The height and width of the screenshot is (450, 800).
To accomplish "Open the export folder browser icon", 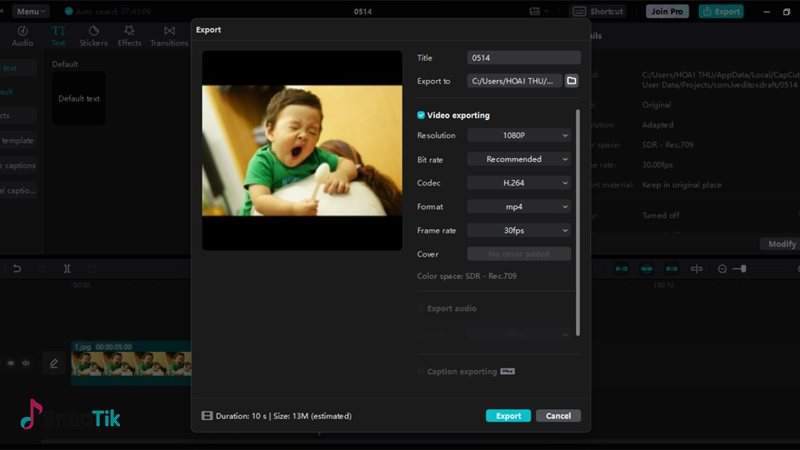I will 571,81.
